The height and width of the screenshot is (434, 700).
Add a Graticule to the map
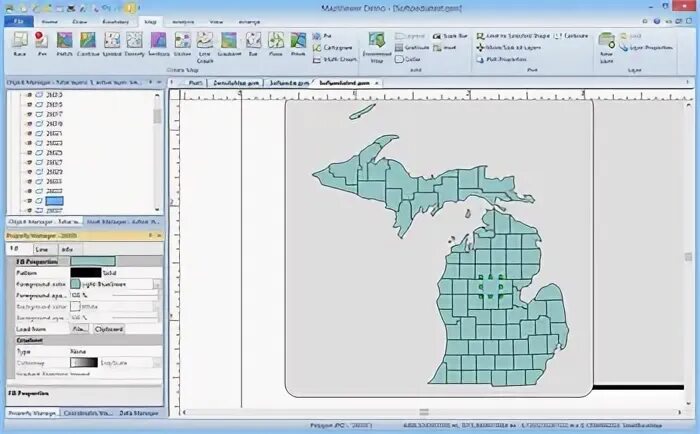[412, 47]
